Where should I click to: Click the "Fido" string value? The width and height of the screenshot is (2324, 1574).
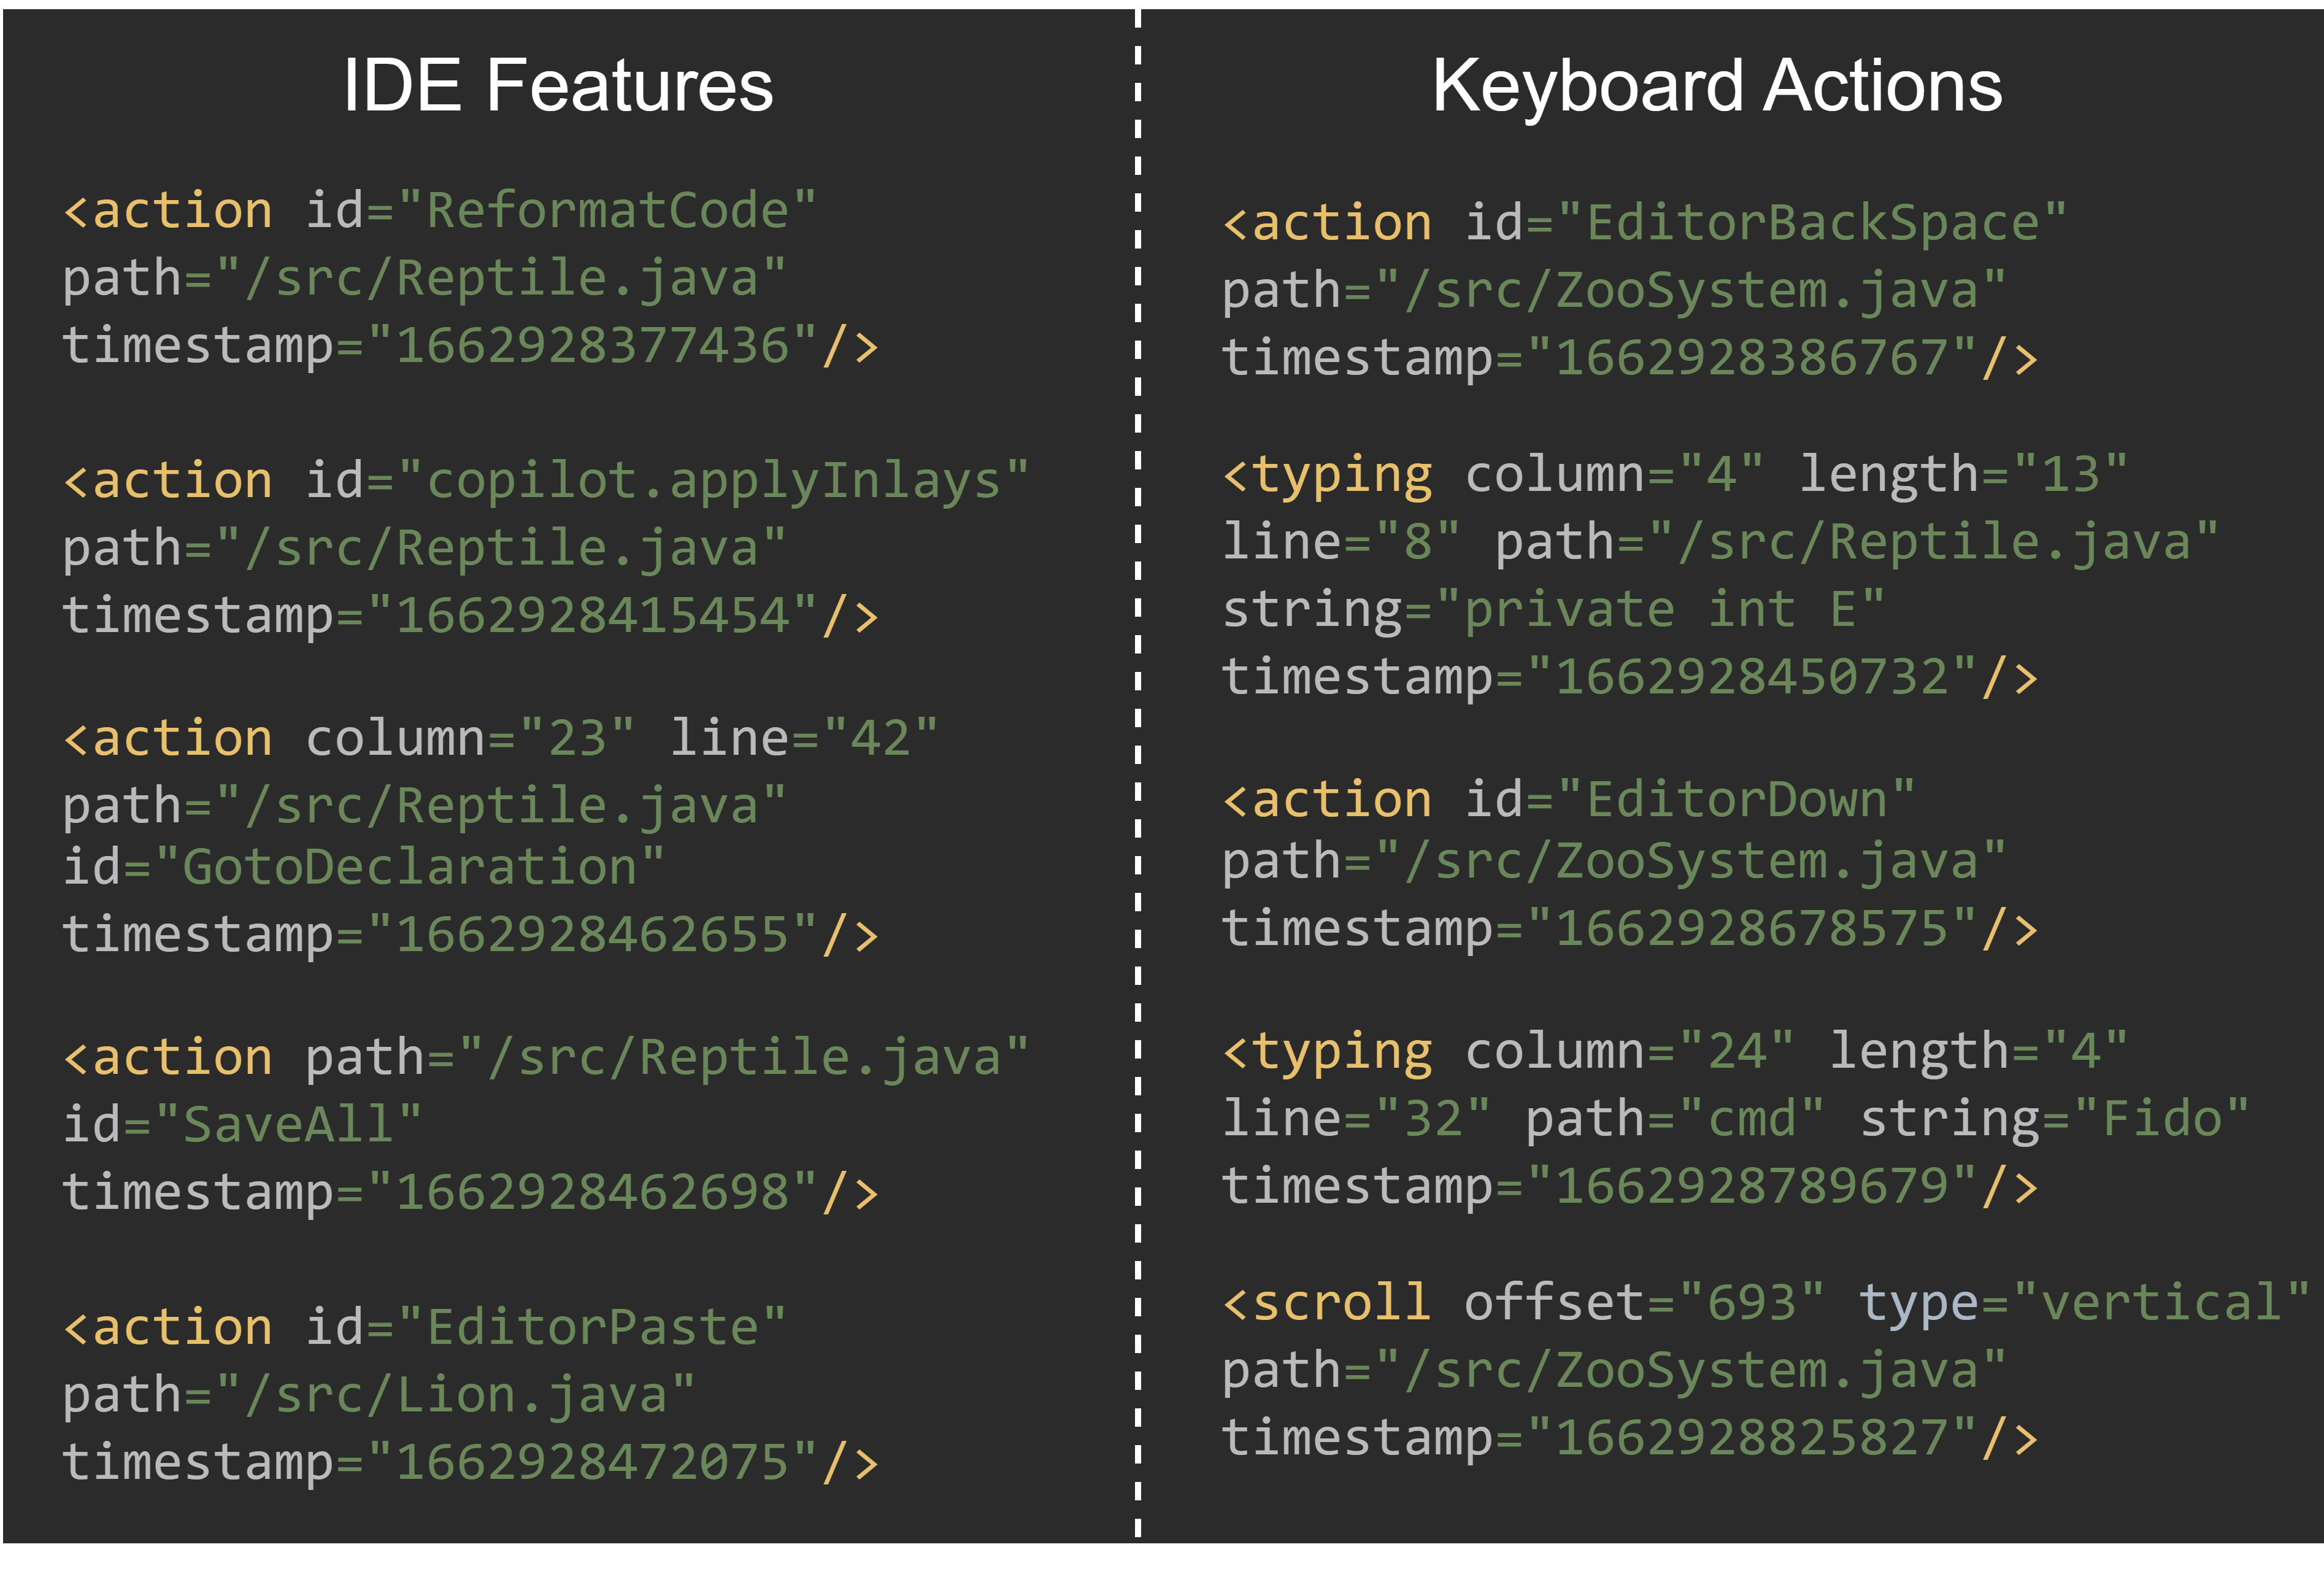2161,1118
